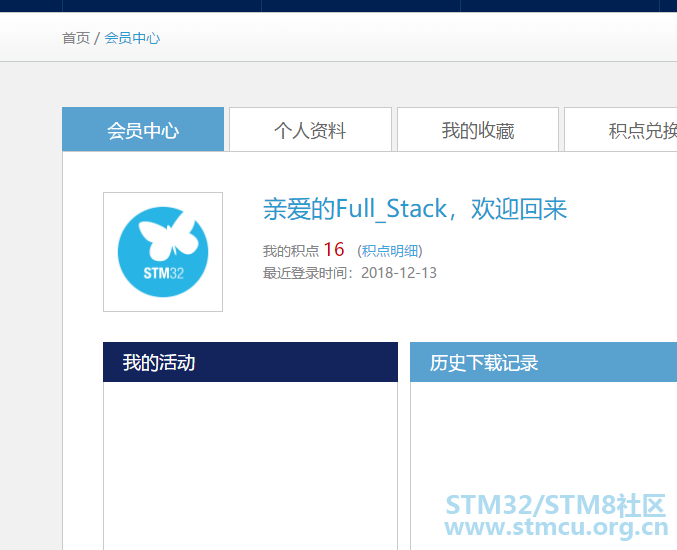Click the last login date 2018-12-13
The width and height of the screenshot is (677, 550).
click(x=399, y=273)
